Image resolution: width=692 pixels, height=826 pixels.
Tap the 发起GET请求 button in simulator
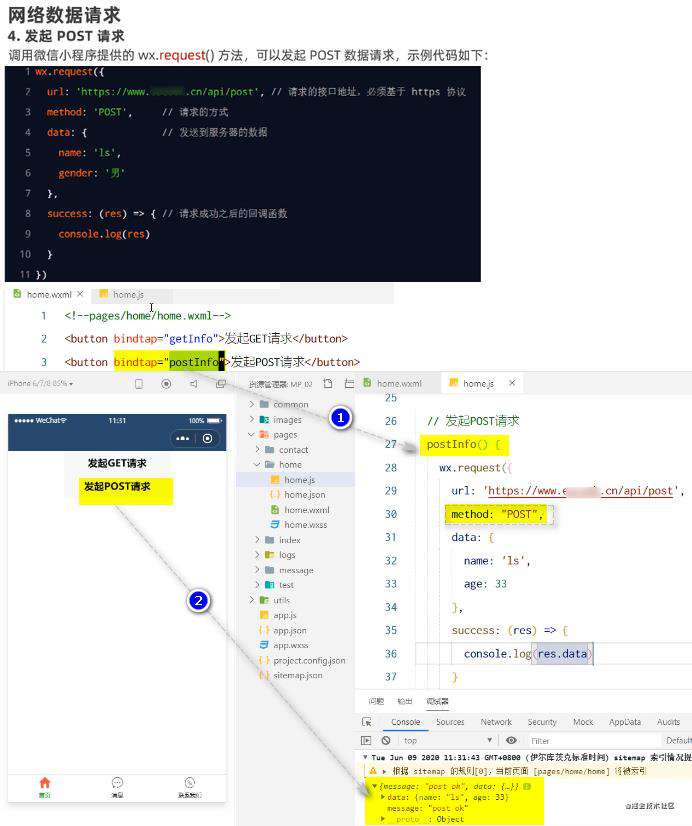[x=117, y=463]
